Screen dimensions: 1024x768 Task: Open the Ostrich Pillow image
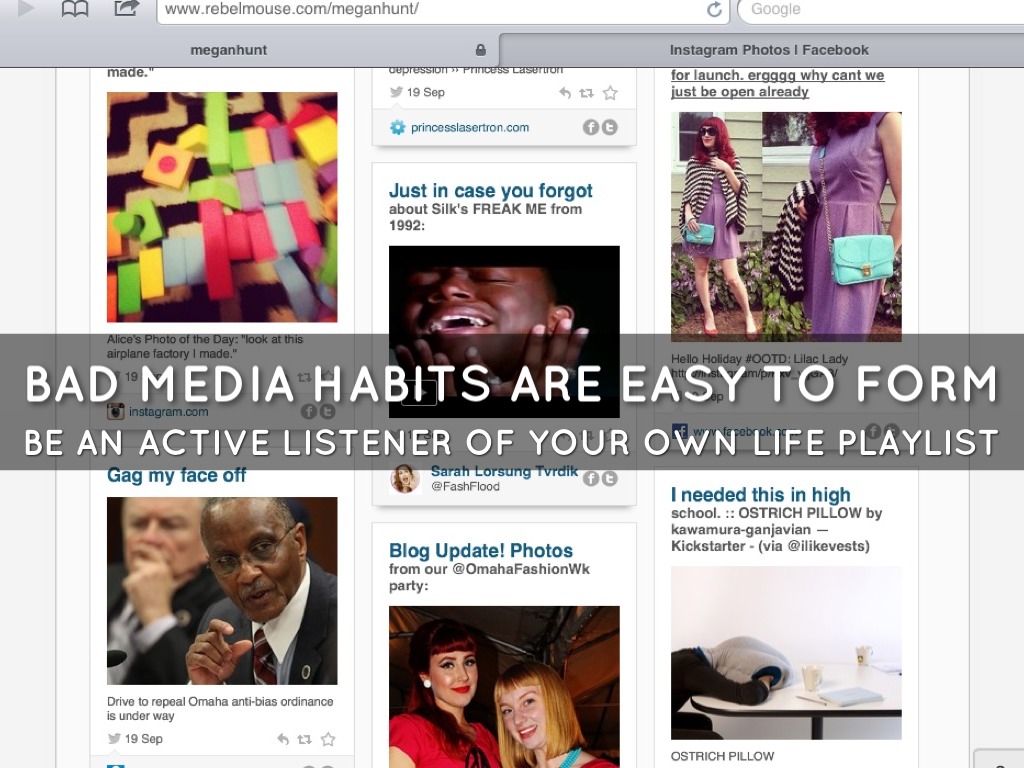786,653
